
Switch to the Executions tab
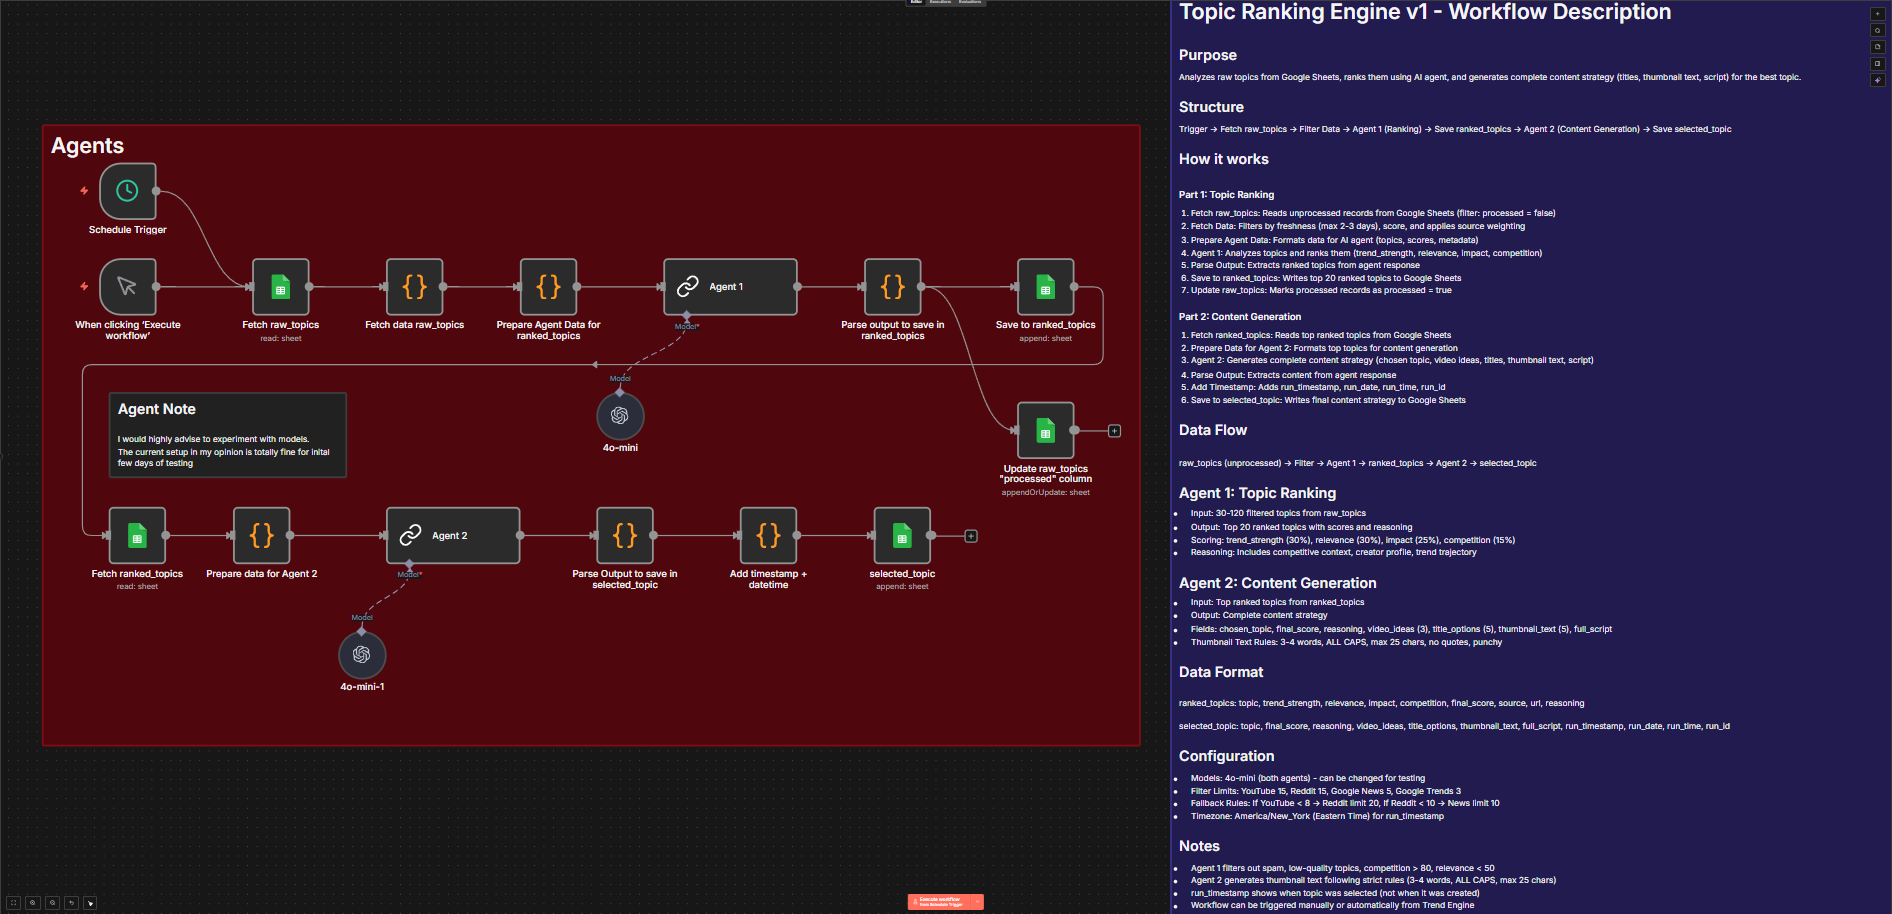(x=940, y=3)
